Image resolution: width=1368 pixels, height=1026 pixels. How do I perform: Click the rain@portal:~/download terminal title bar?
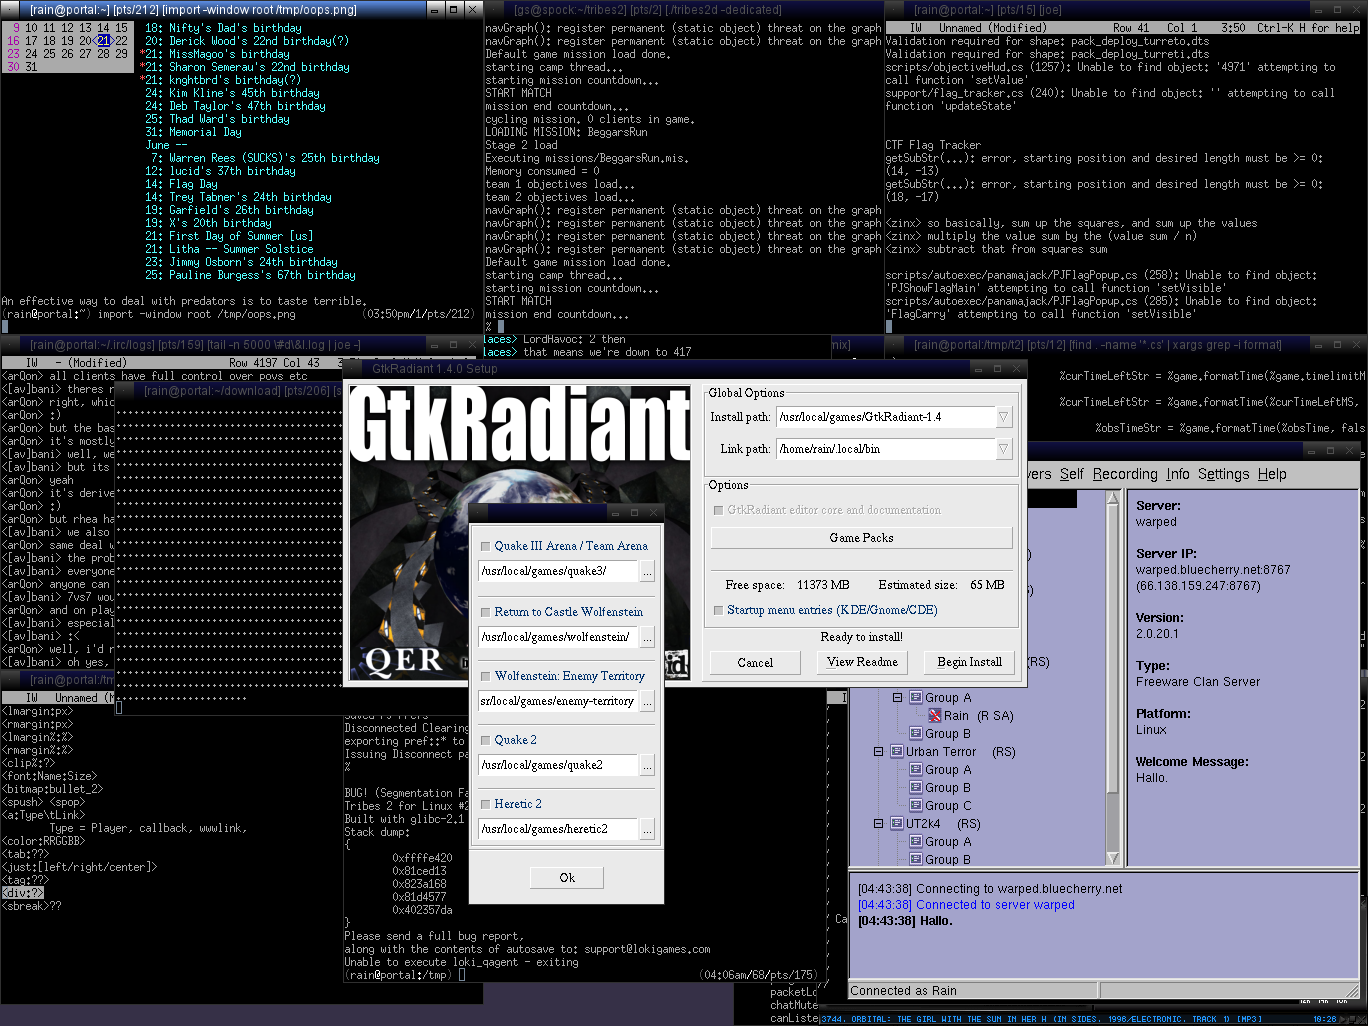point(236,391)
